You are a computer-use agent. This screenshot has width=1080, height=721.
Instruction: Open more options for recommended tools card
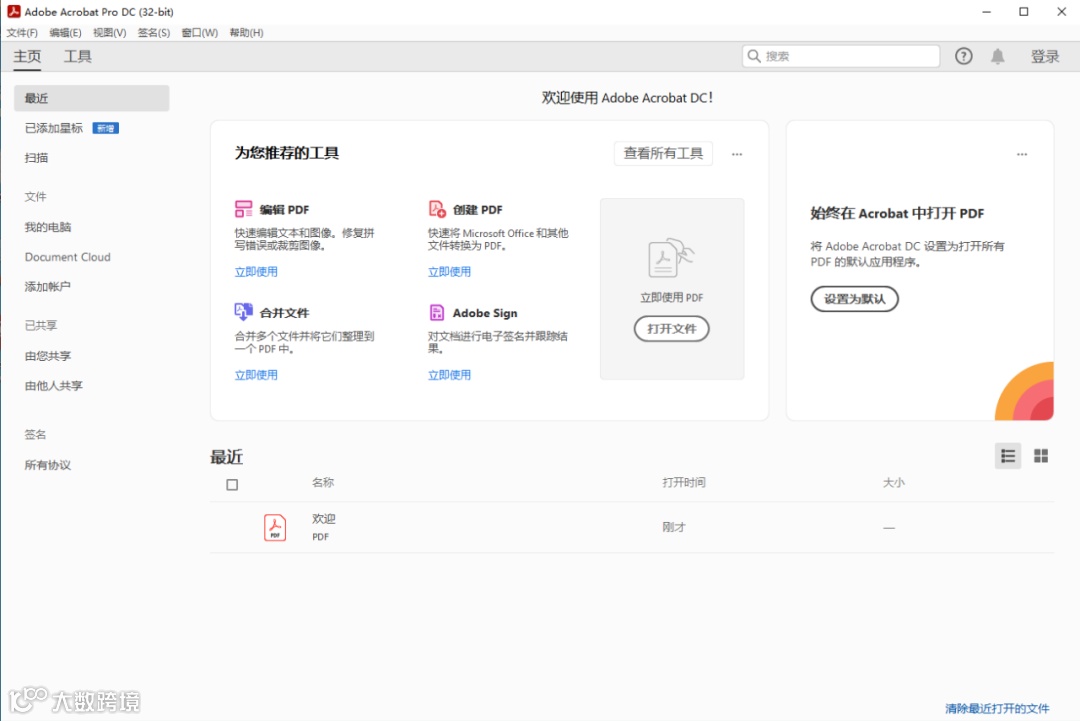pyautogui.click(x=737, y=154)
